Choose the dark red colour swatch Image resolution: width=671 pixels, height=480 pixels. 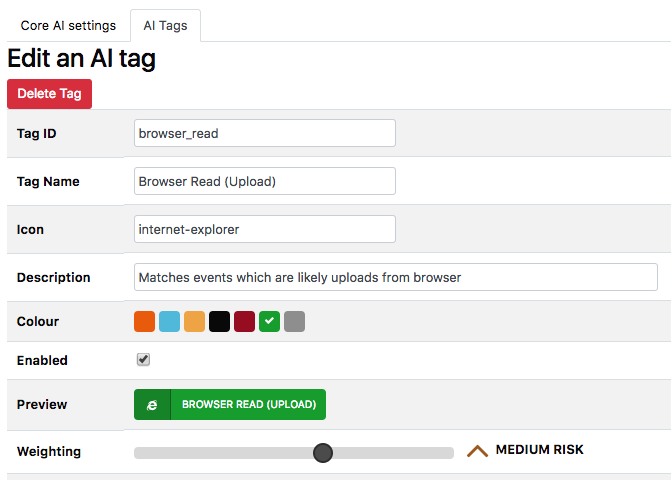point(244,322)
